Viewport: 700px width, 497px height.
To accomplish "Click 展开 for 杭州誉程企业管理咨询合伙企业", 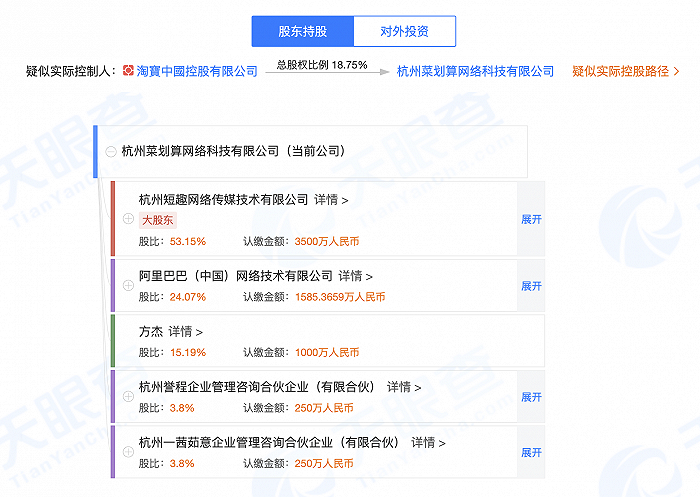I will click(531, 397).
